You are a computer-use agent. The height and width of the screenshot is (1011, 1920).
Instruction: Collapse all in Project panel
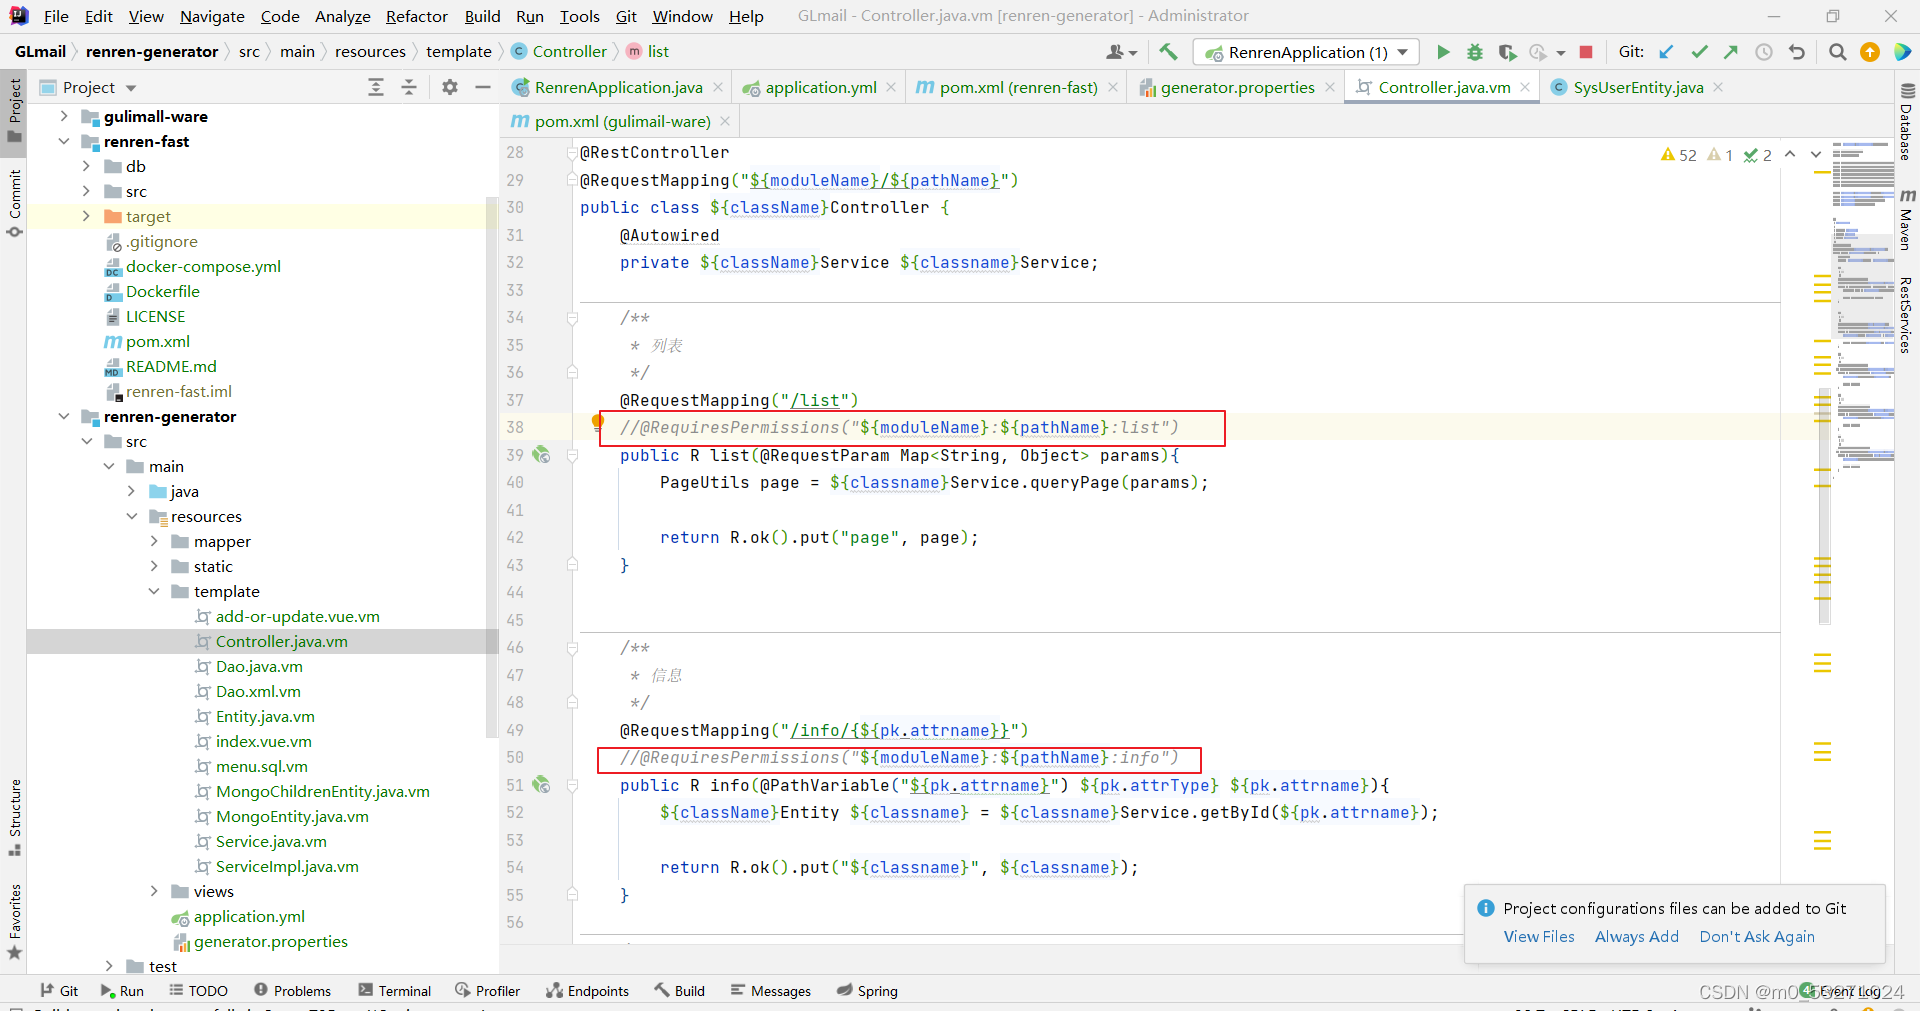point(409,87)
